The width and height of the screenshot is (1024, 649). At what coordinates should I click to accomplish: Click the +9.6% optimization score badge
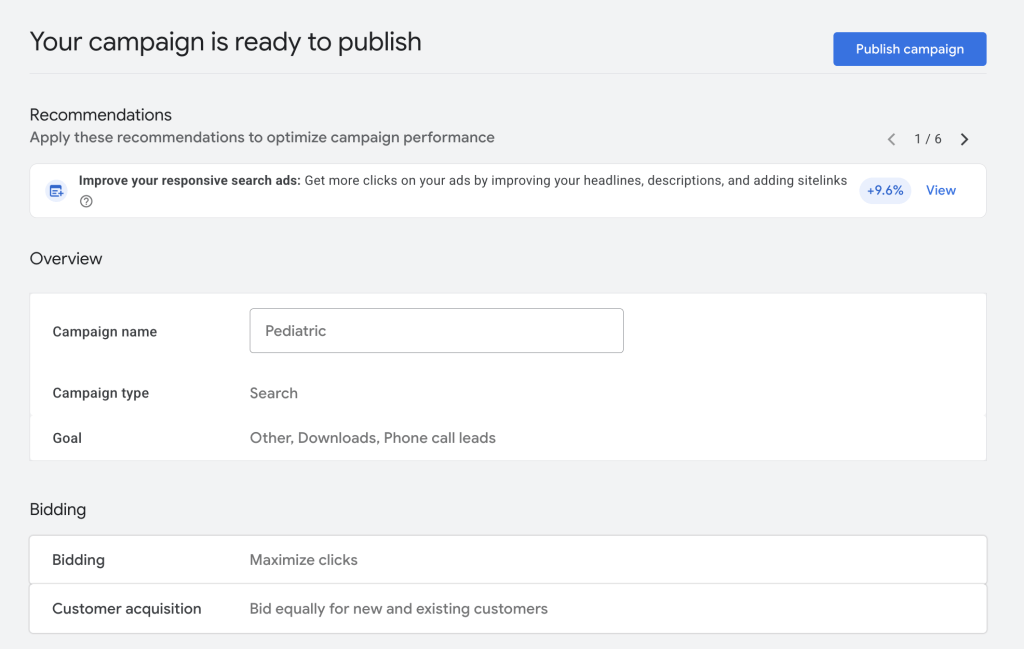click(885, 190)
